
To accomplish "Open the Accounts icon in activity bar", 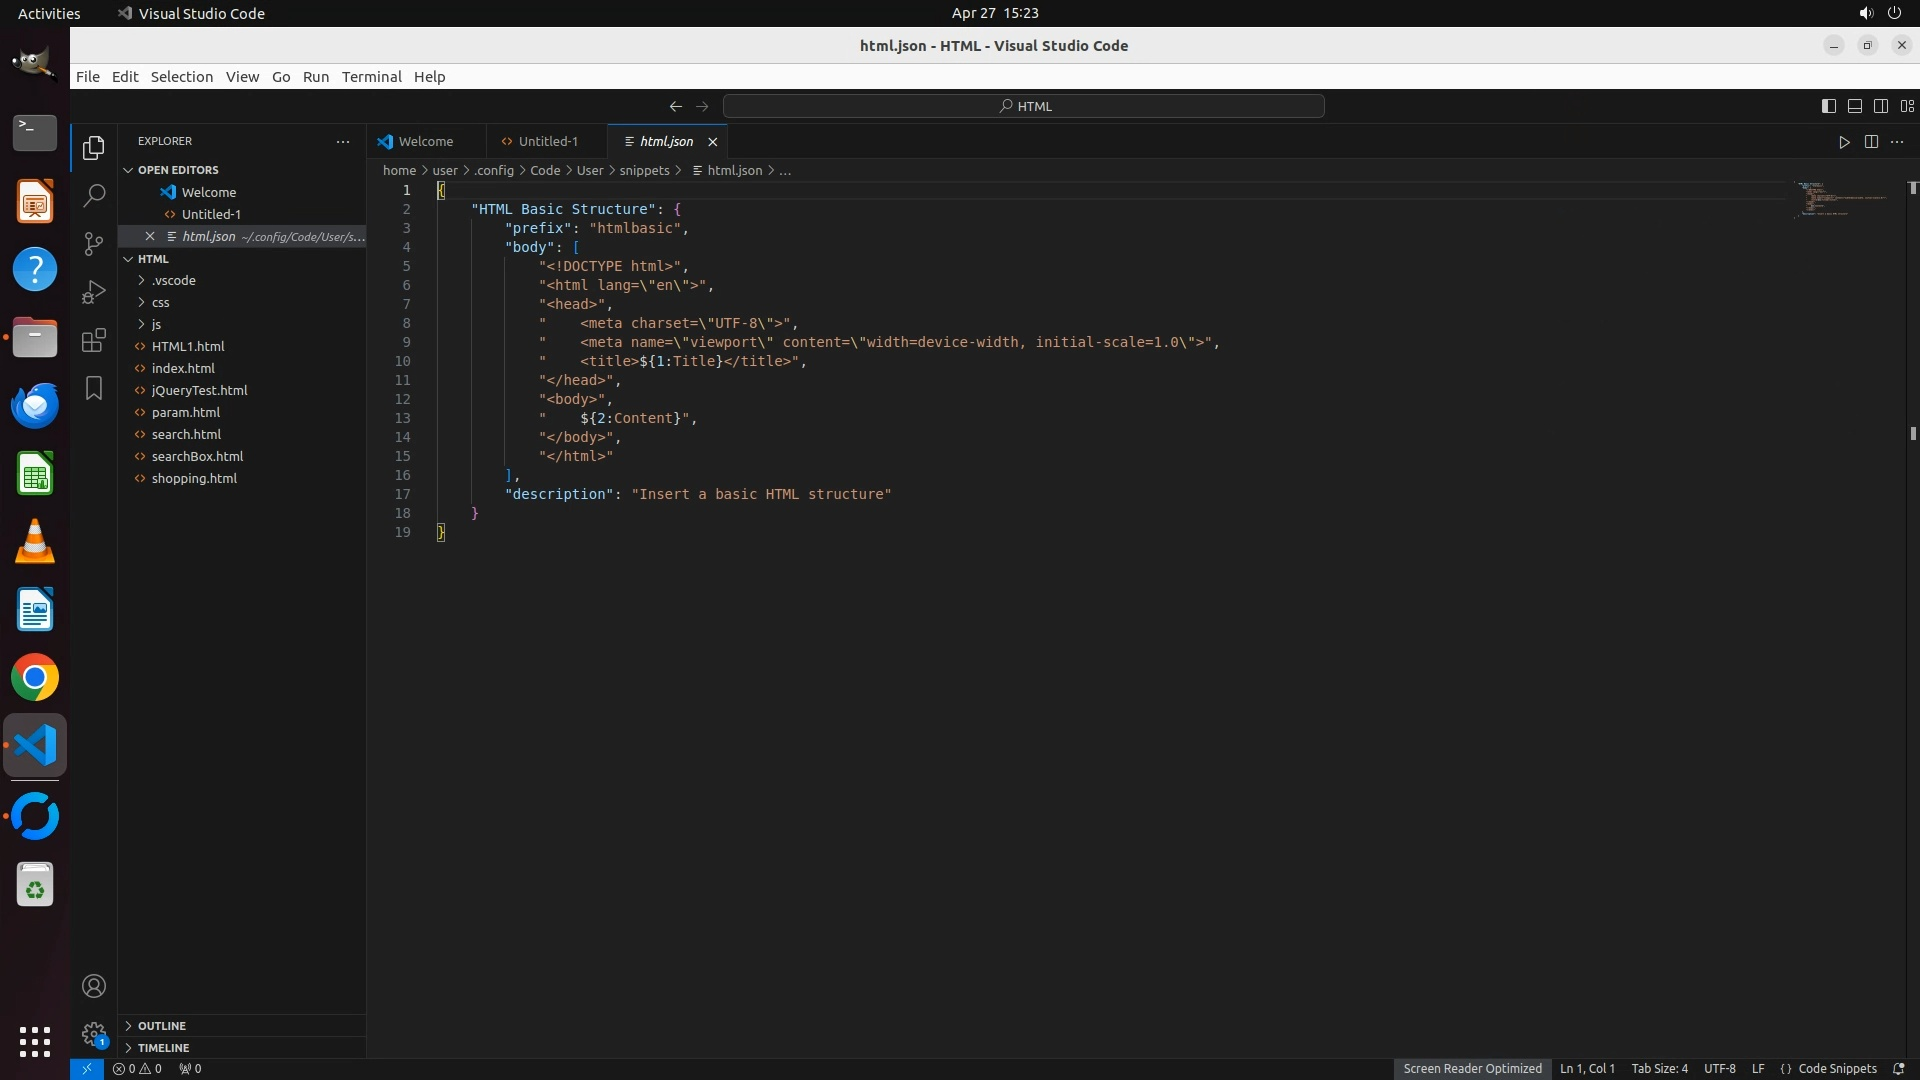I will point(94,986).
